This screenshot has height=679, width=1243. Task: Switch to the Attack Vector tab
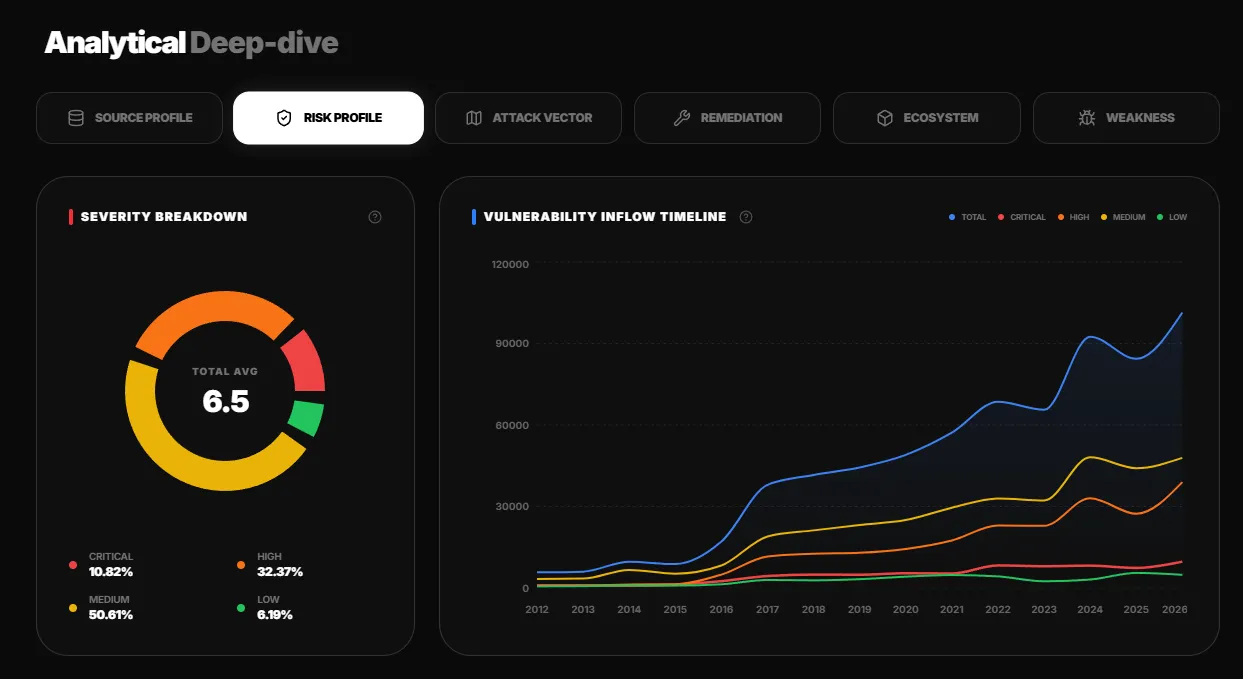click(528, 118)
